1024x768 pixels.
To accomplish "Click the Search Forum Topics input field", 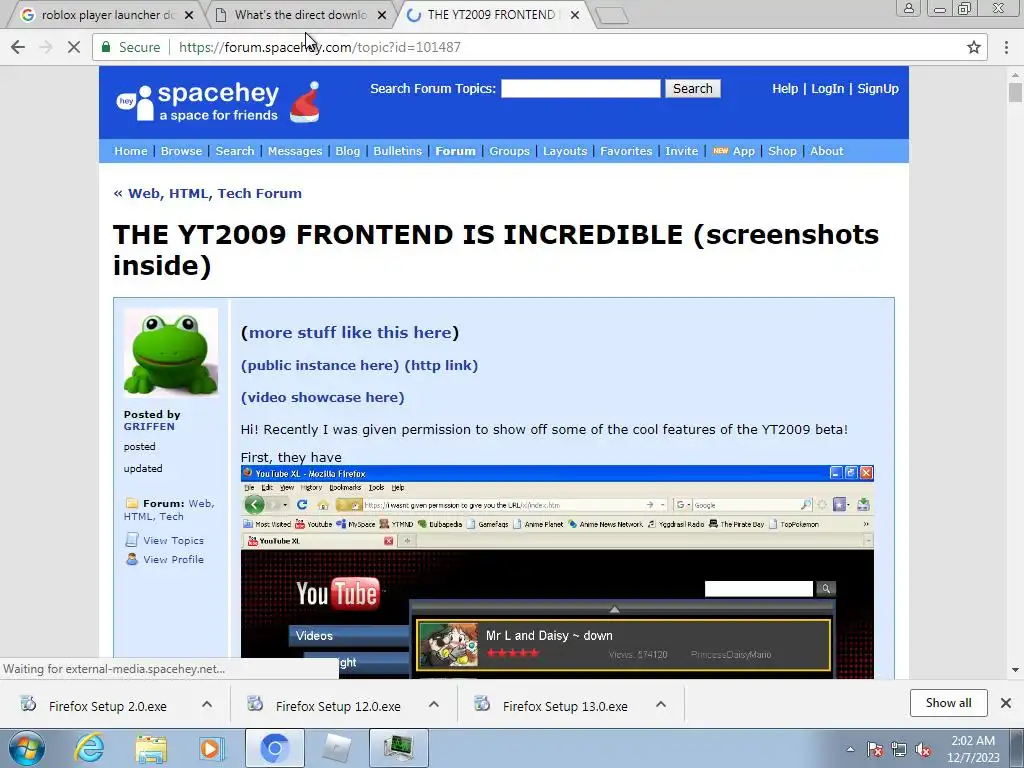I will point(581,88).
